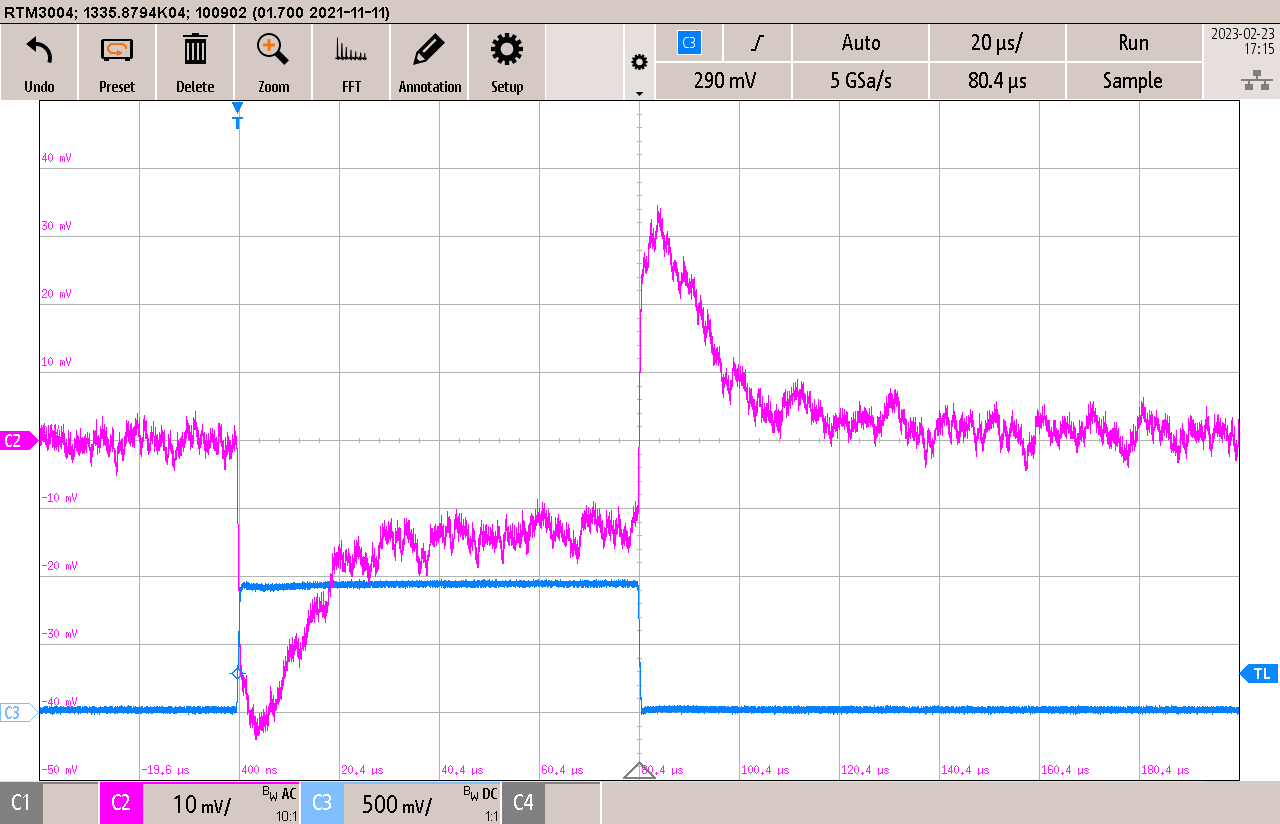1280x824 pixels.
Task: Set the 290 mV trigger level
Action: coord(725,81)
